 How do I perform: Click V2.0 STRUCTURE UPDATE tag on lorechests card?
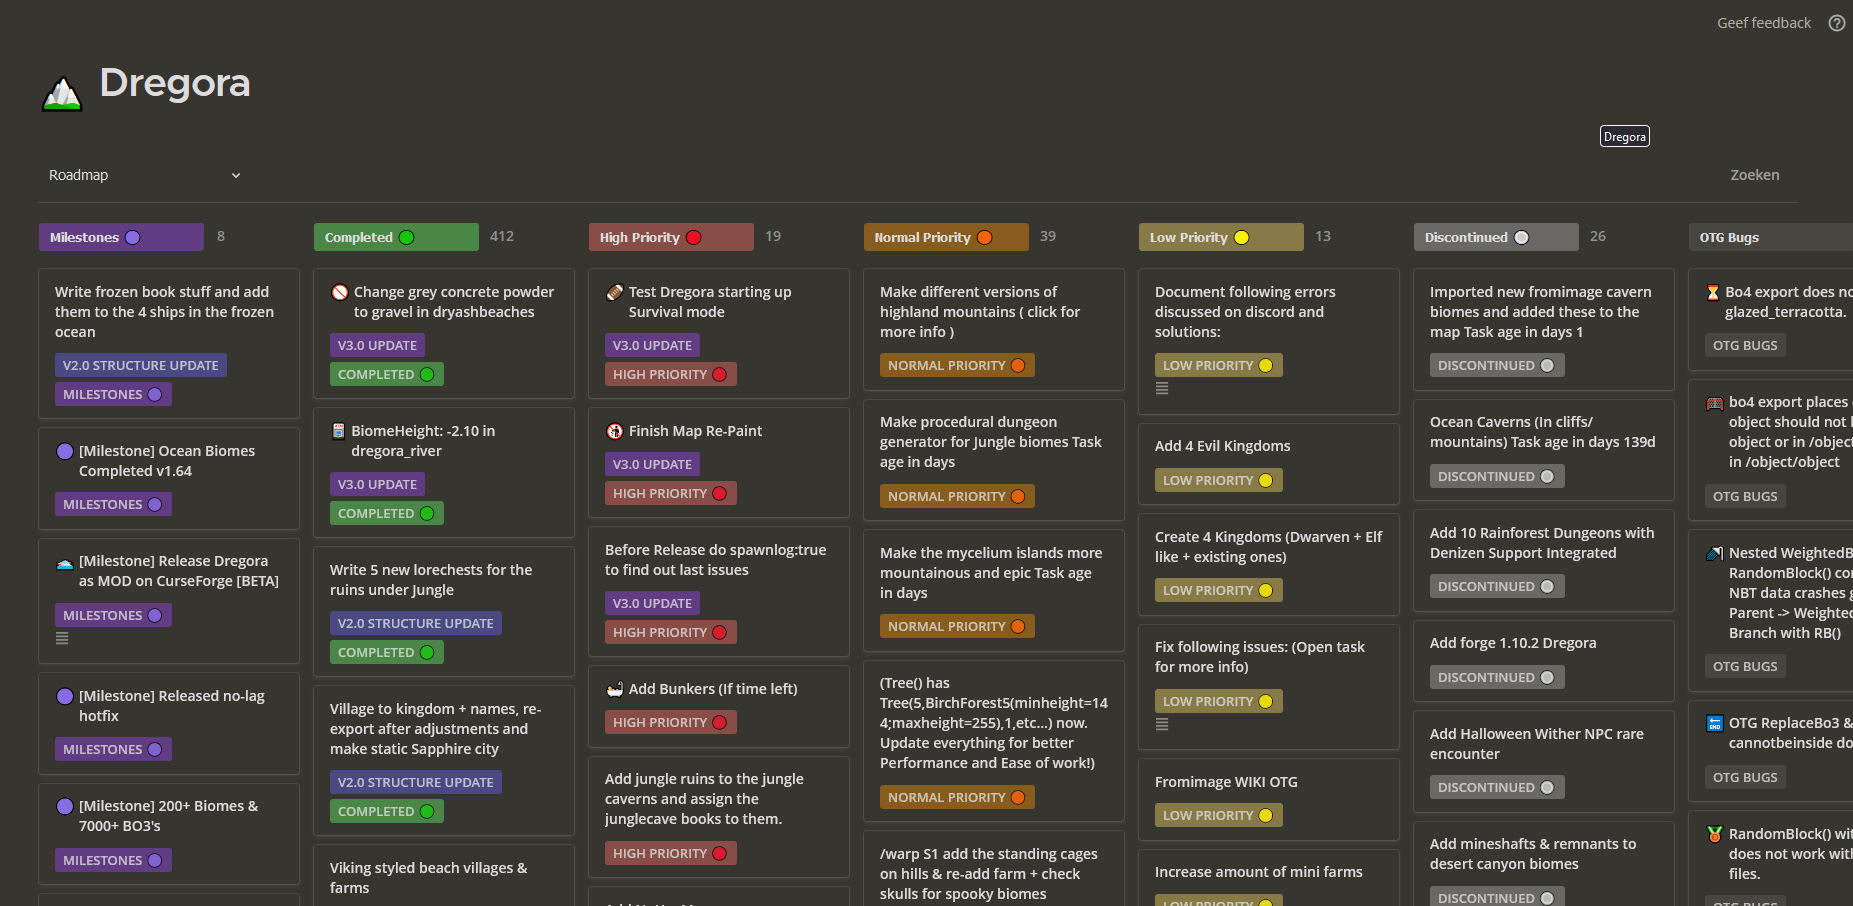[x=416, y=623]
